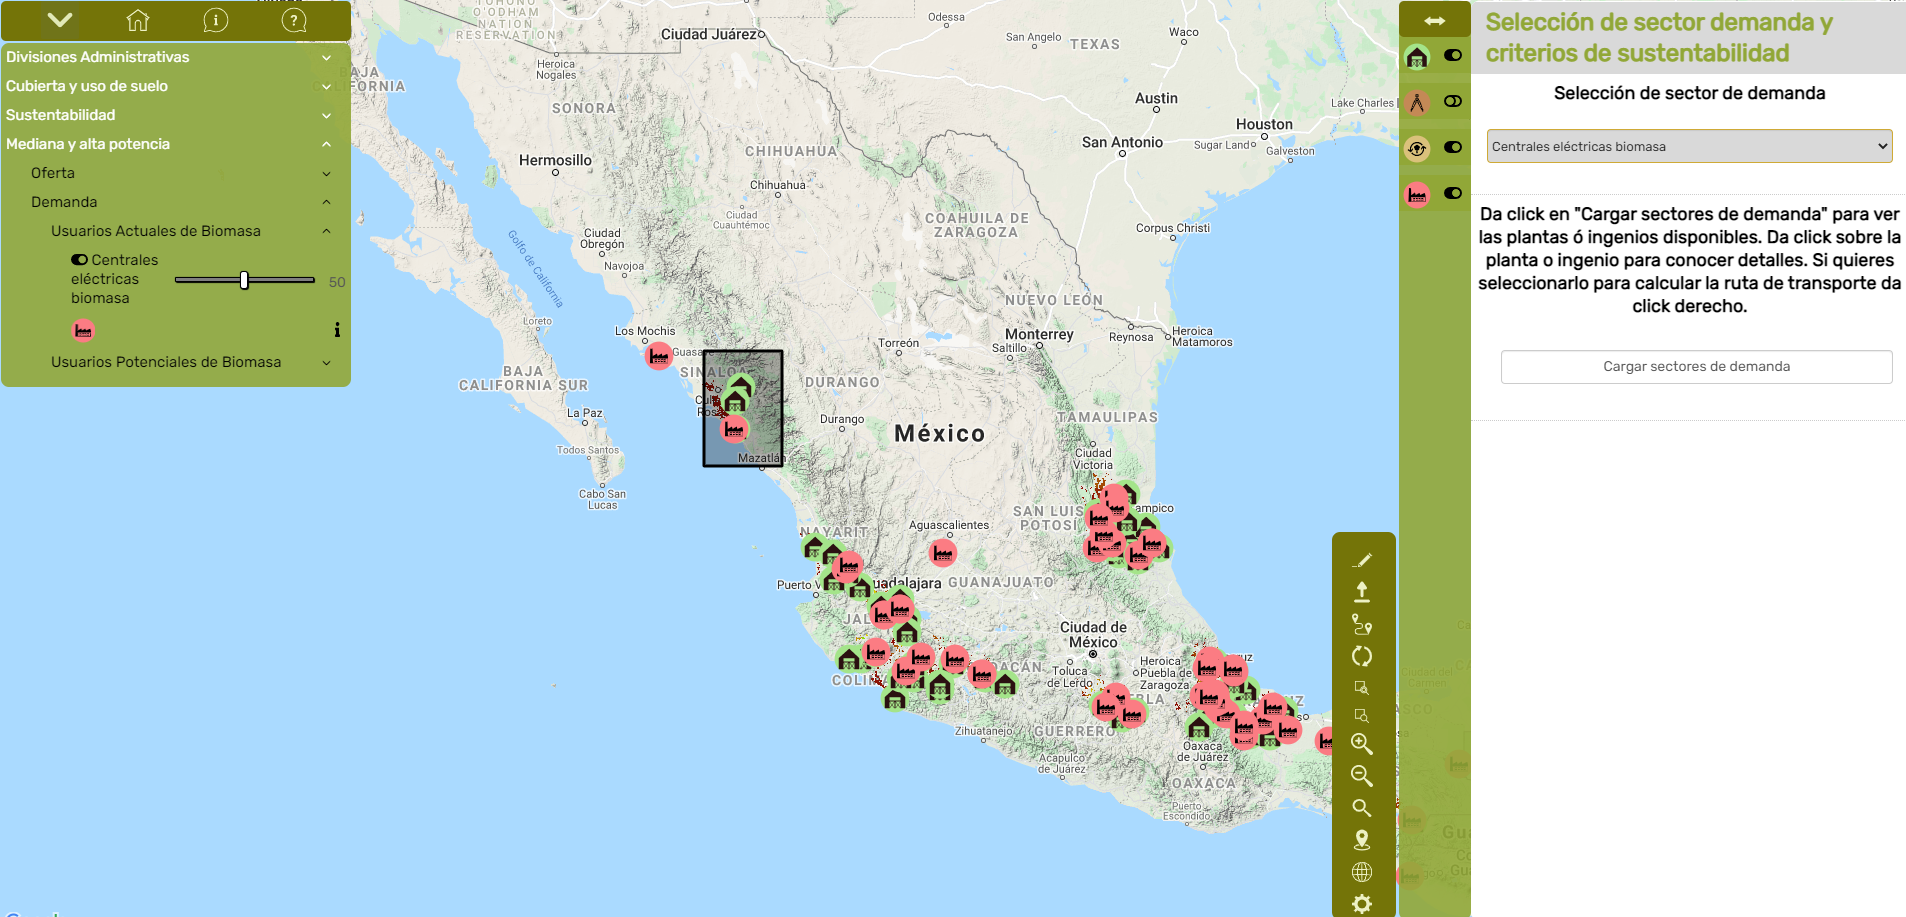
Task: Toggle the compass layer switch
Action: (1453, 101)
